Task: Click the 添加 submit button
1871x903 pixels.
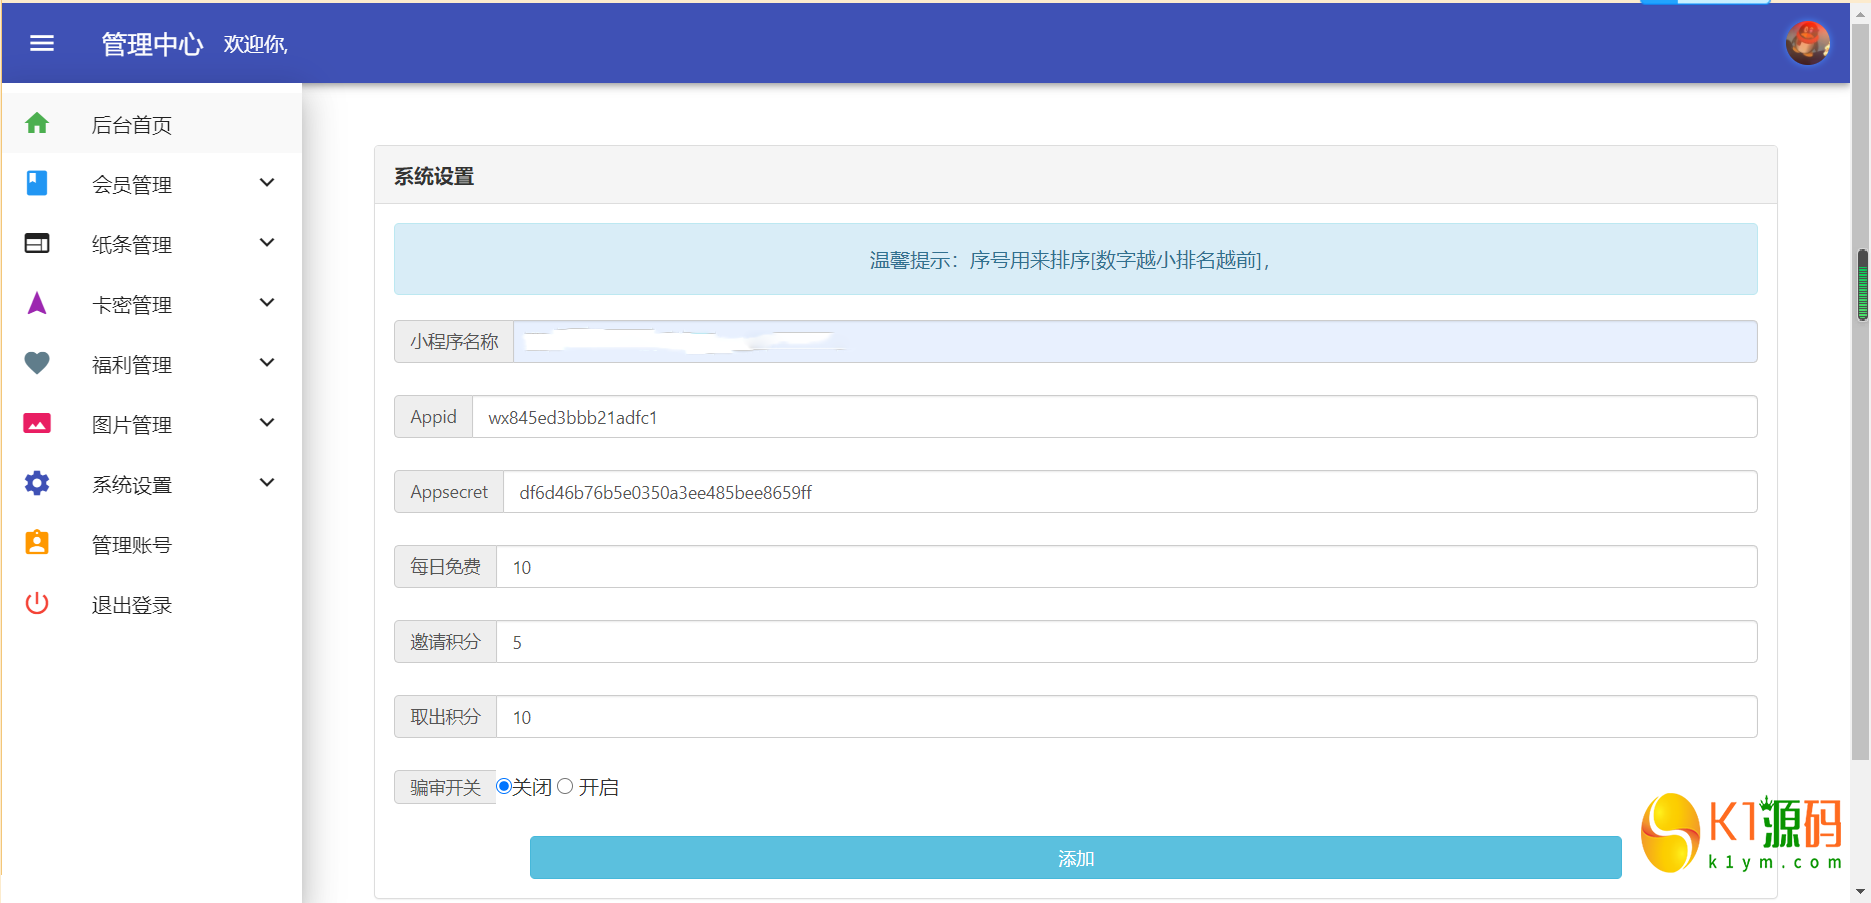Action: (x=1075, y=858)
